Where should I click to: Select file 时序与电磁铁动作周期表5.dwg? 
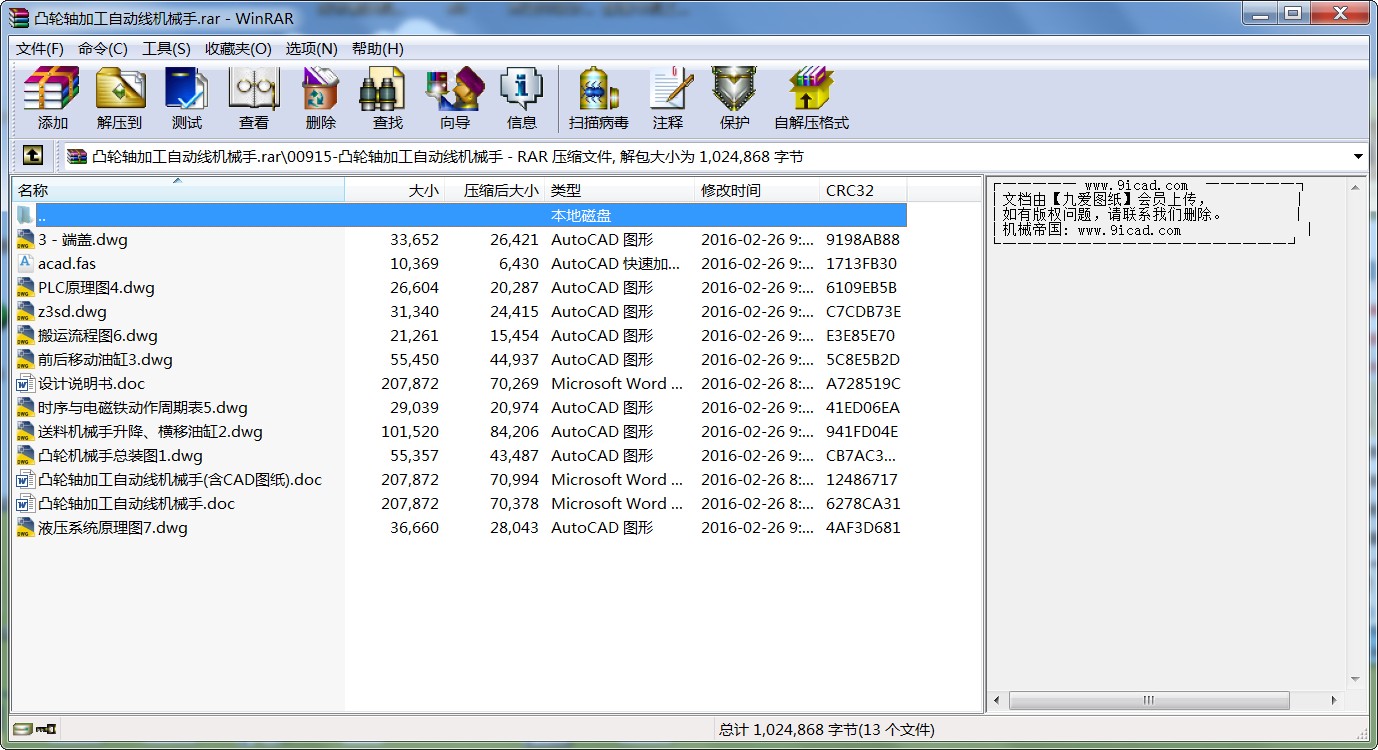pos(142,407)
